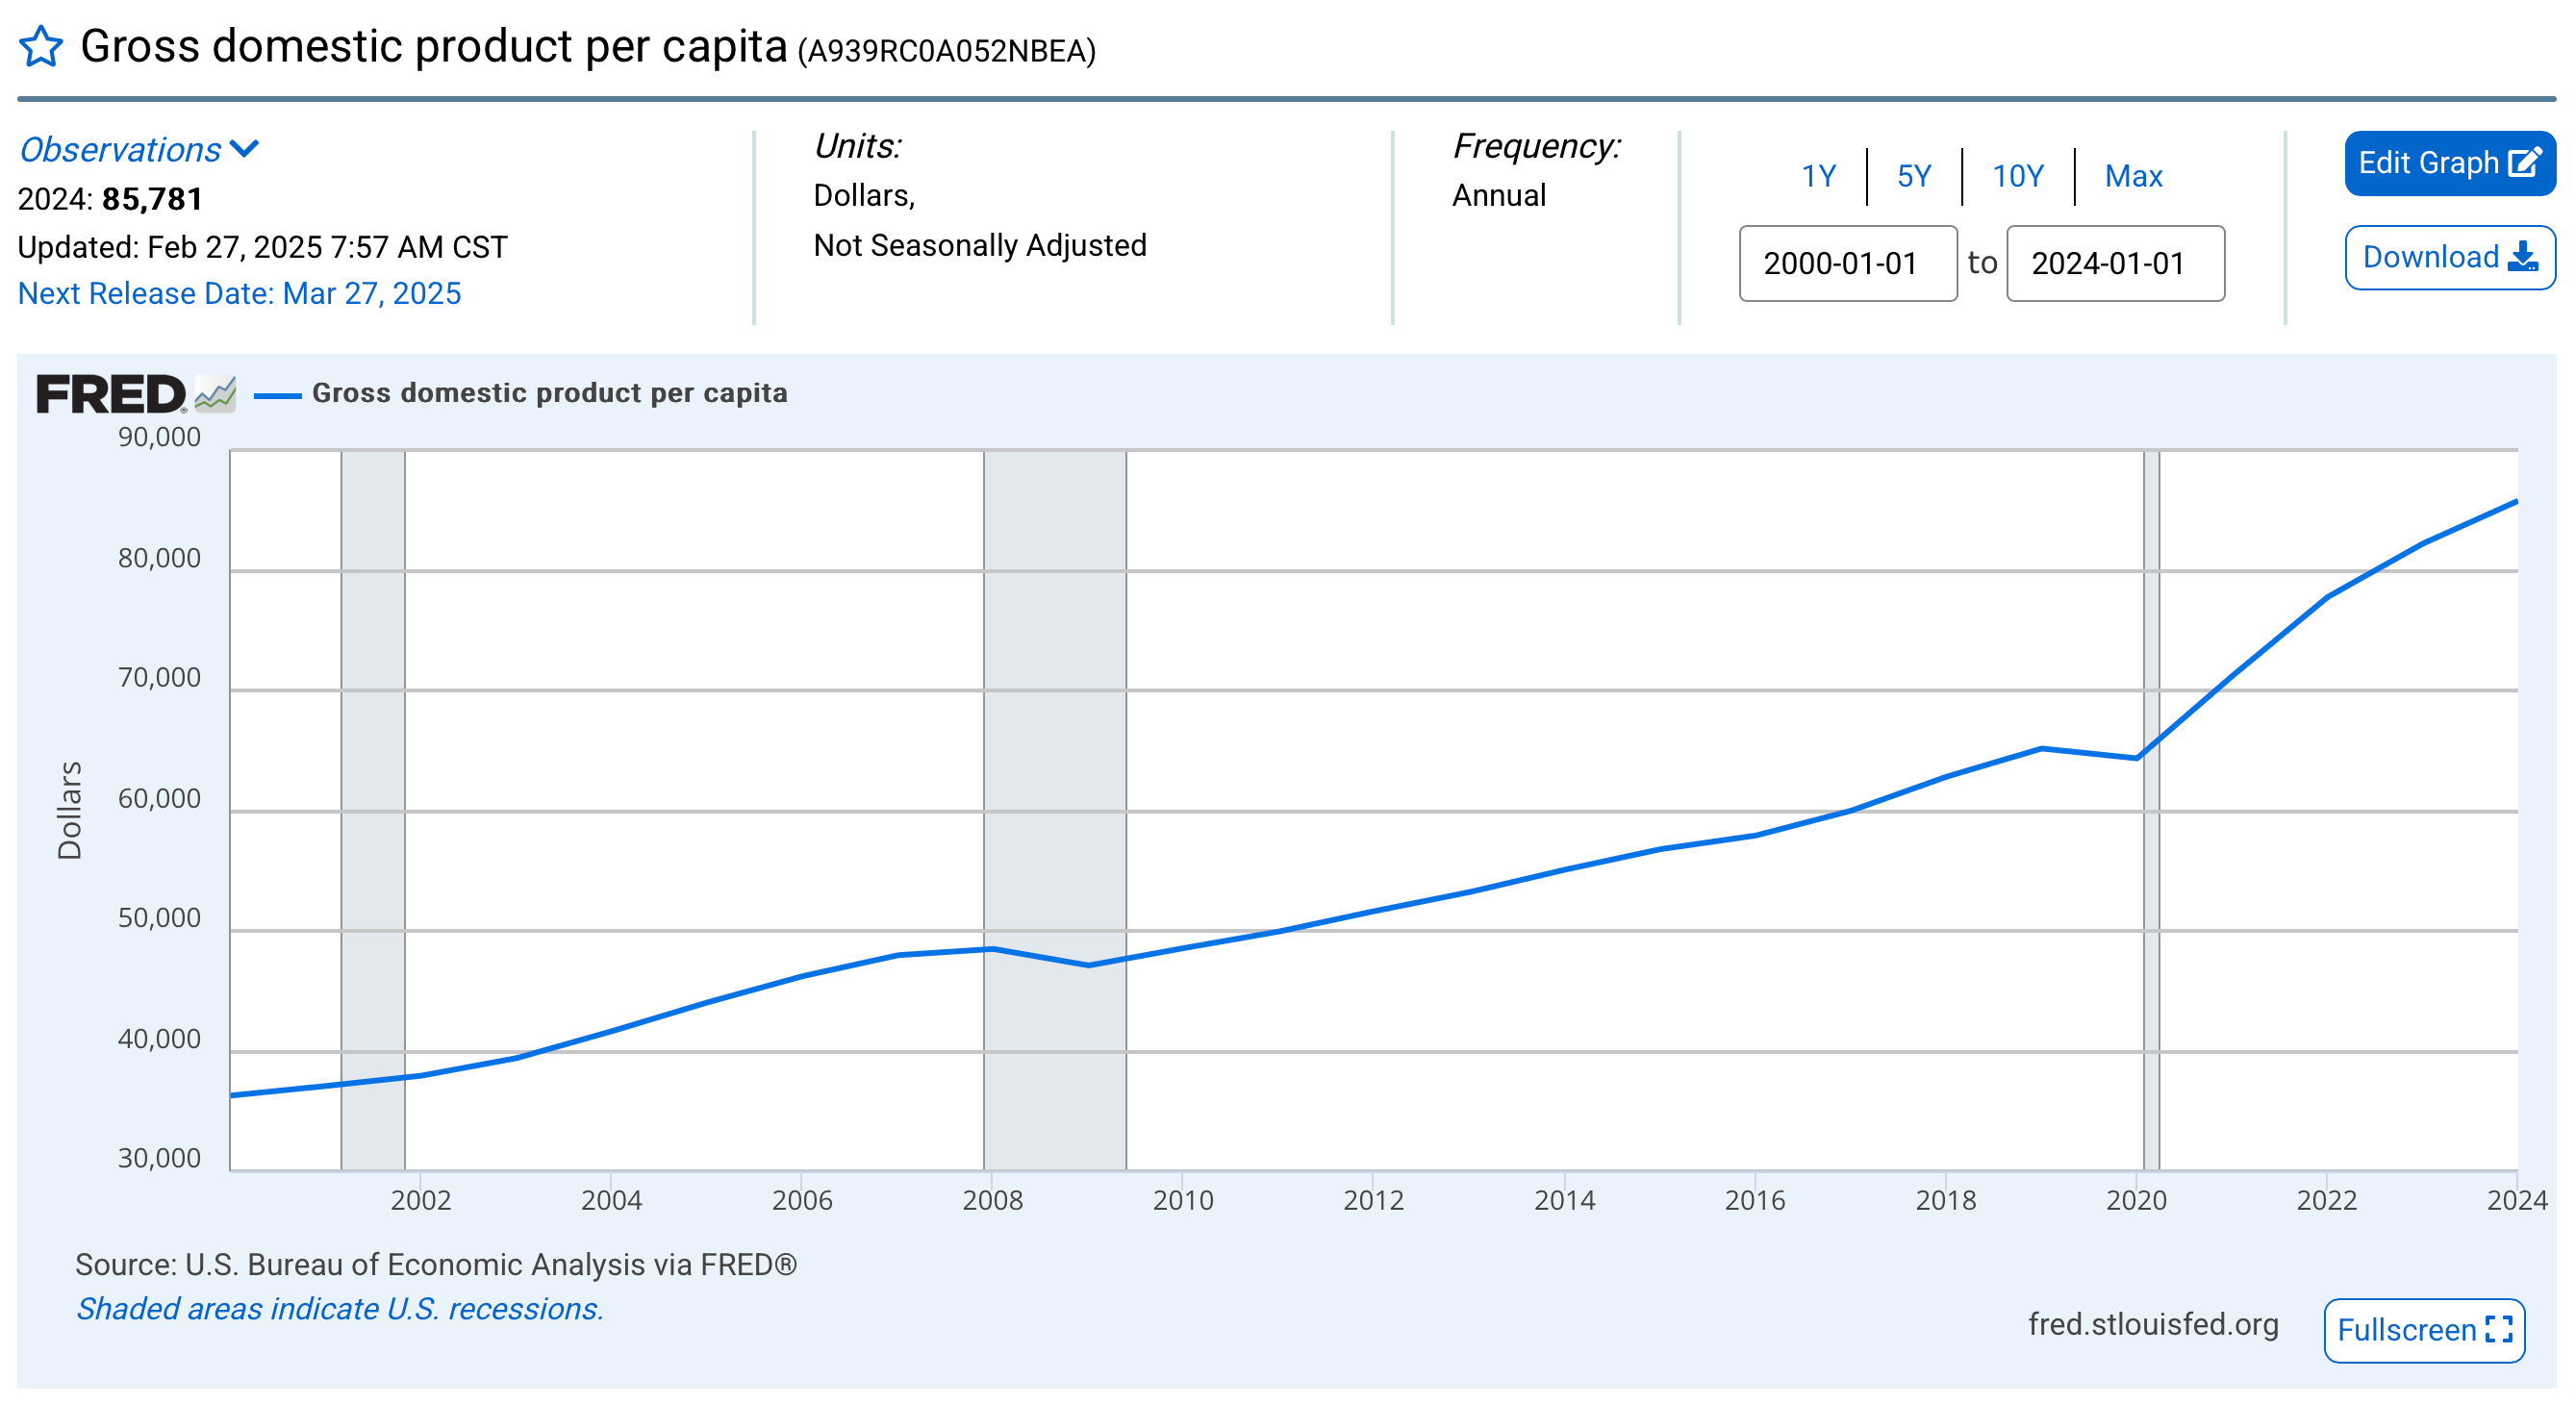Screen dimensions: 2576x1404
Task: Click the blue legend line swatch
Action: pyautogui.click(x=277, y=396)
